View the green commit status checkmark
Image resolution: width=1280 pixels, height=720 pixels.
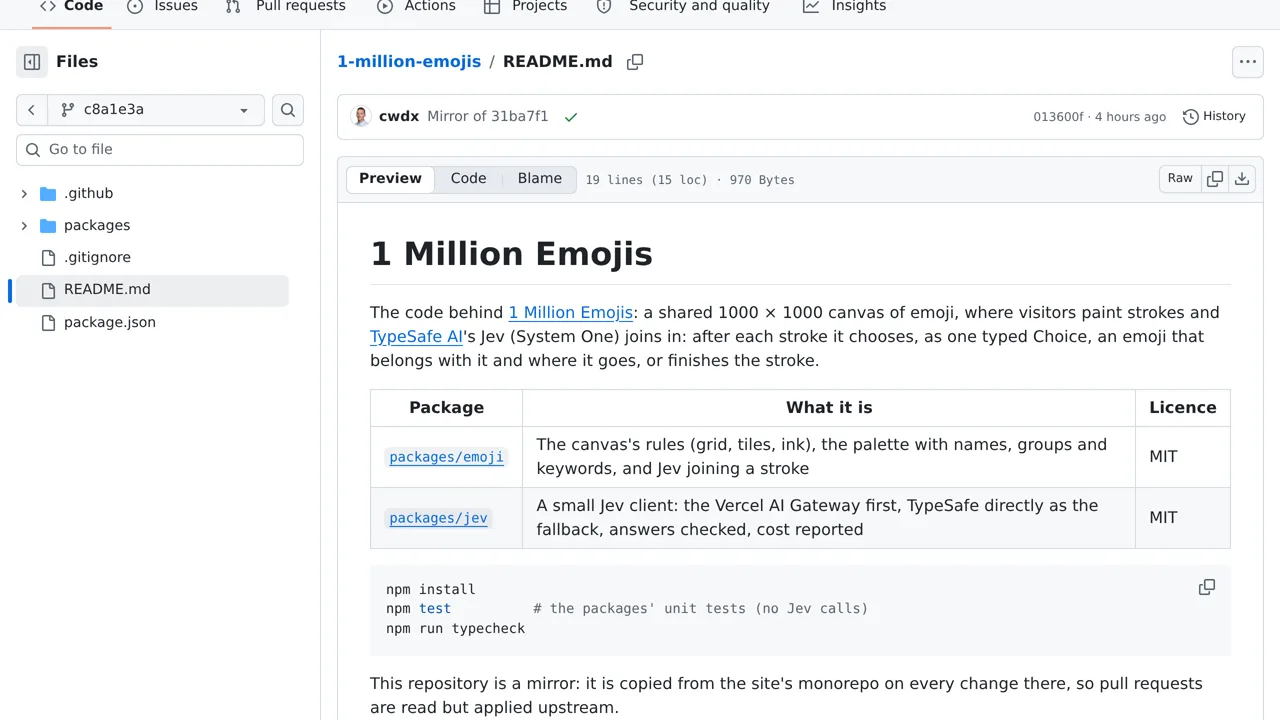(571, 117)
